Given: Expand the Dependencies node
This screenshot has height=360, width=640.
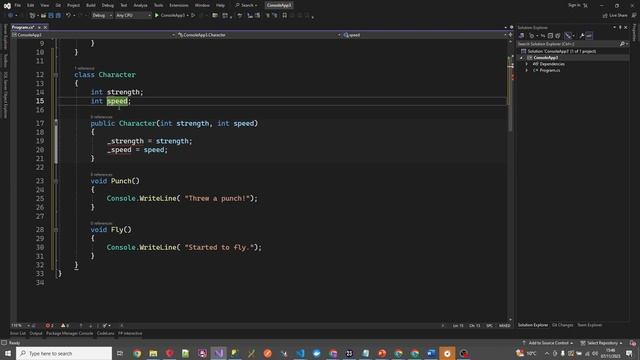Looking at the screenshot, I should point(527,64).
